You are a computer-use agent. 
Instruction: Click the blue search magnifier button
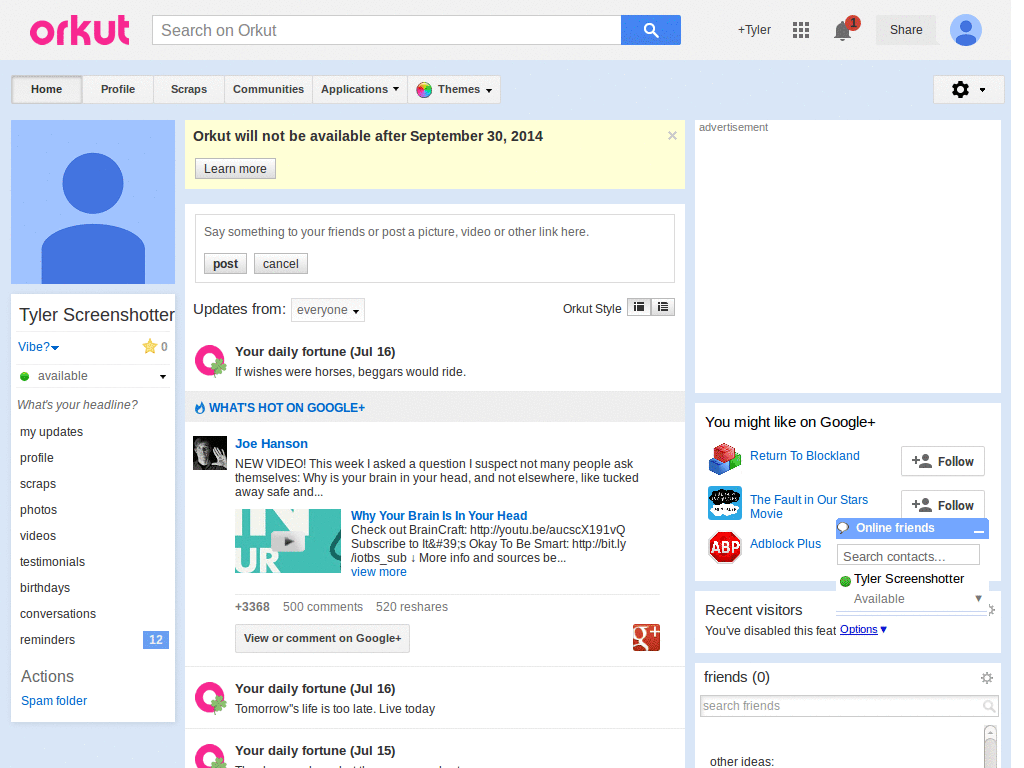pos(650,30)
